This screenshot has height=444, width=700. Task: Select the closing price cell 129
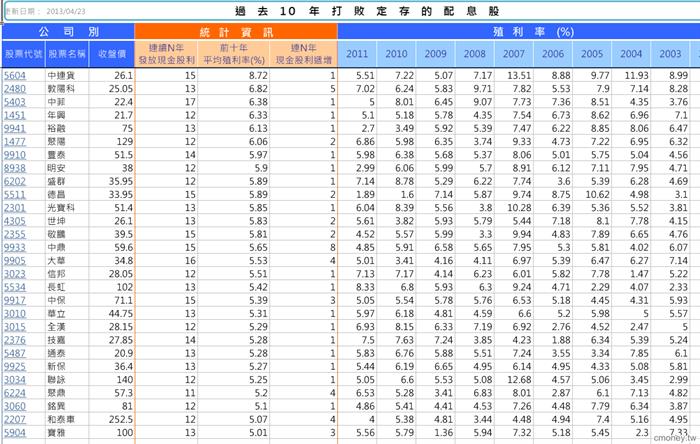pyautogui.click(x=112, y=142)
